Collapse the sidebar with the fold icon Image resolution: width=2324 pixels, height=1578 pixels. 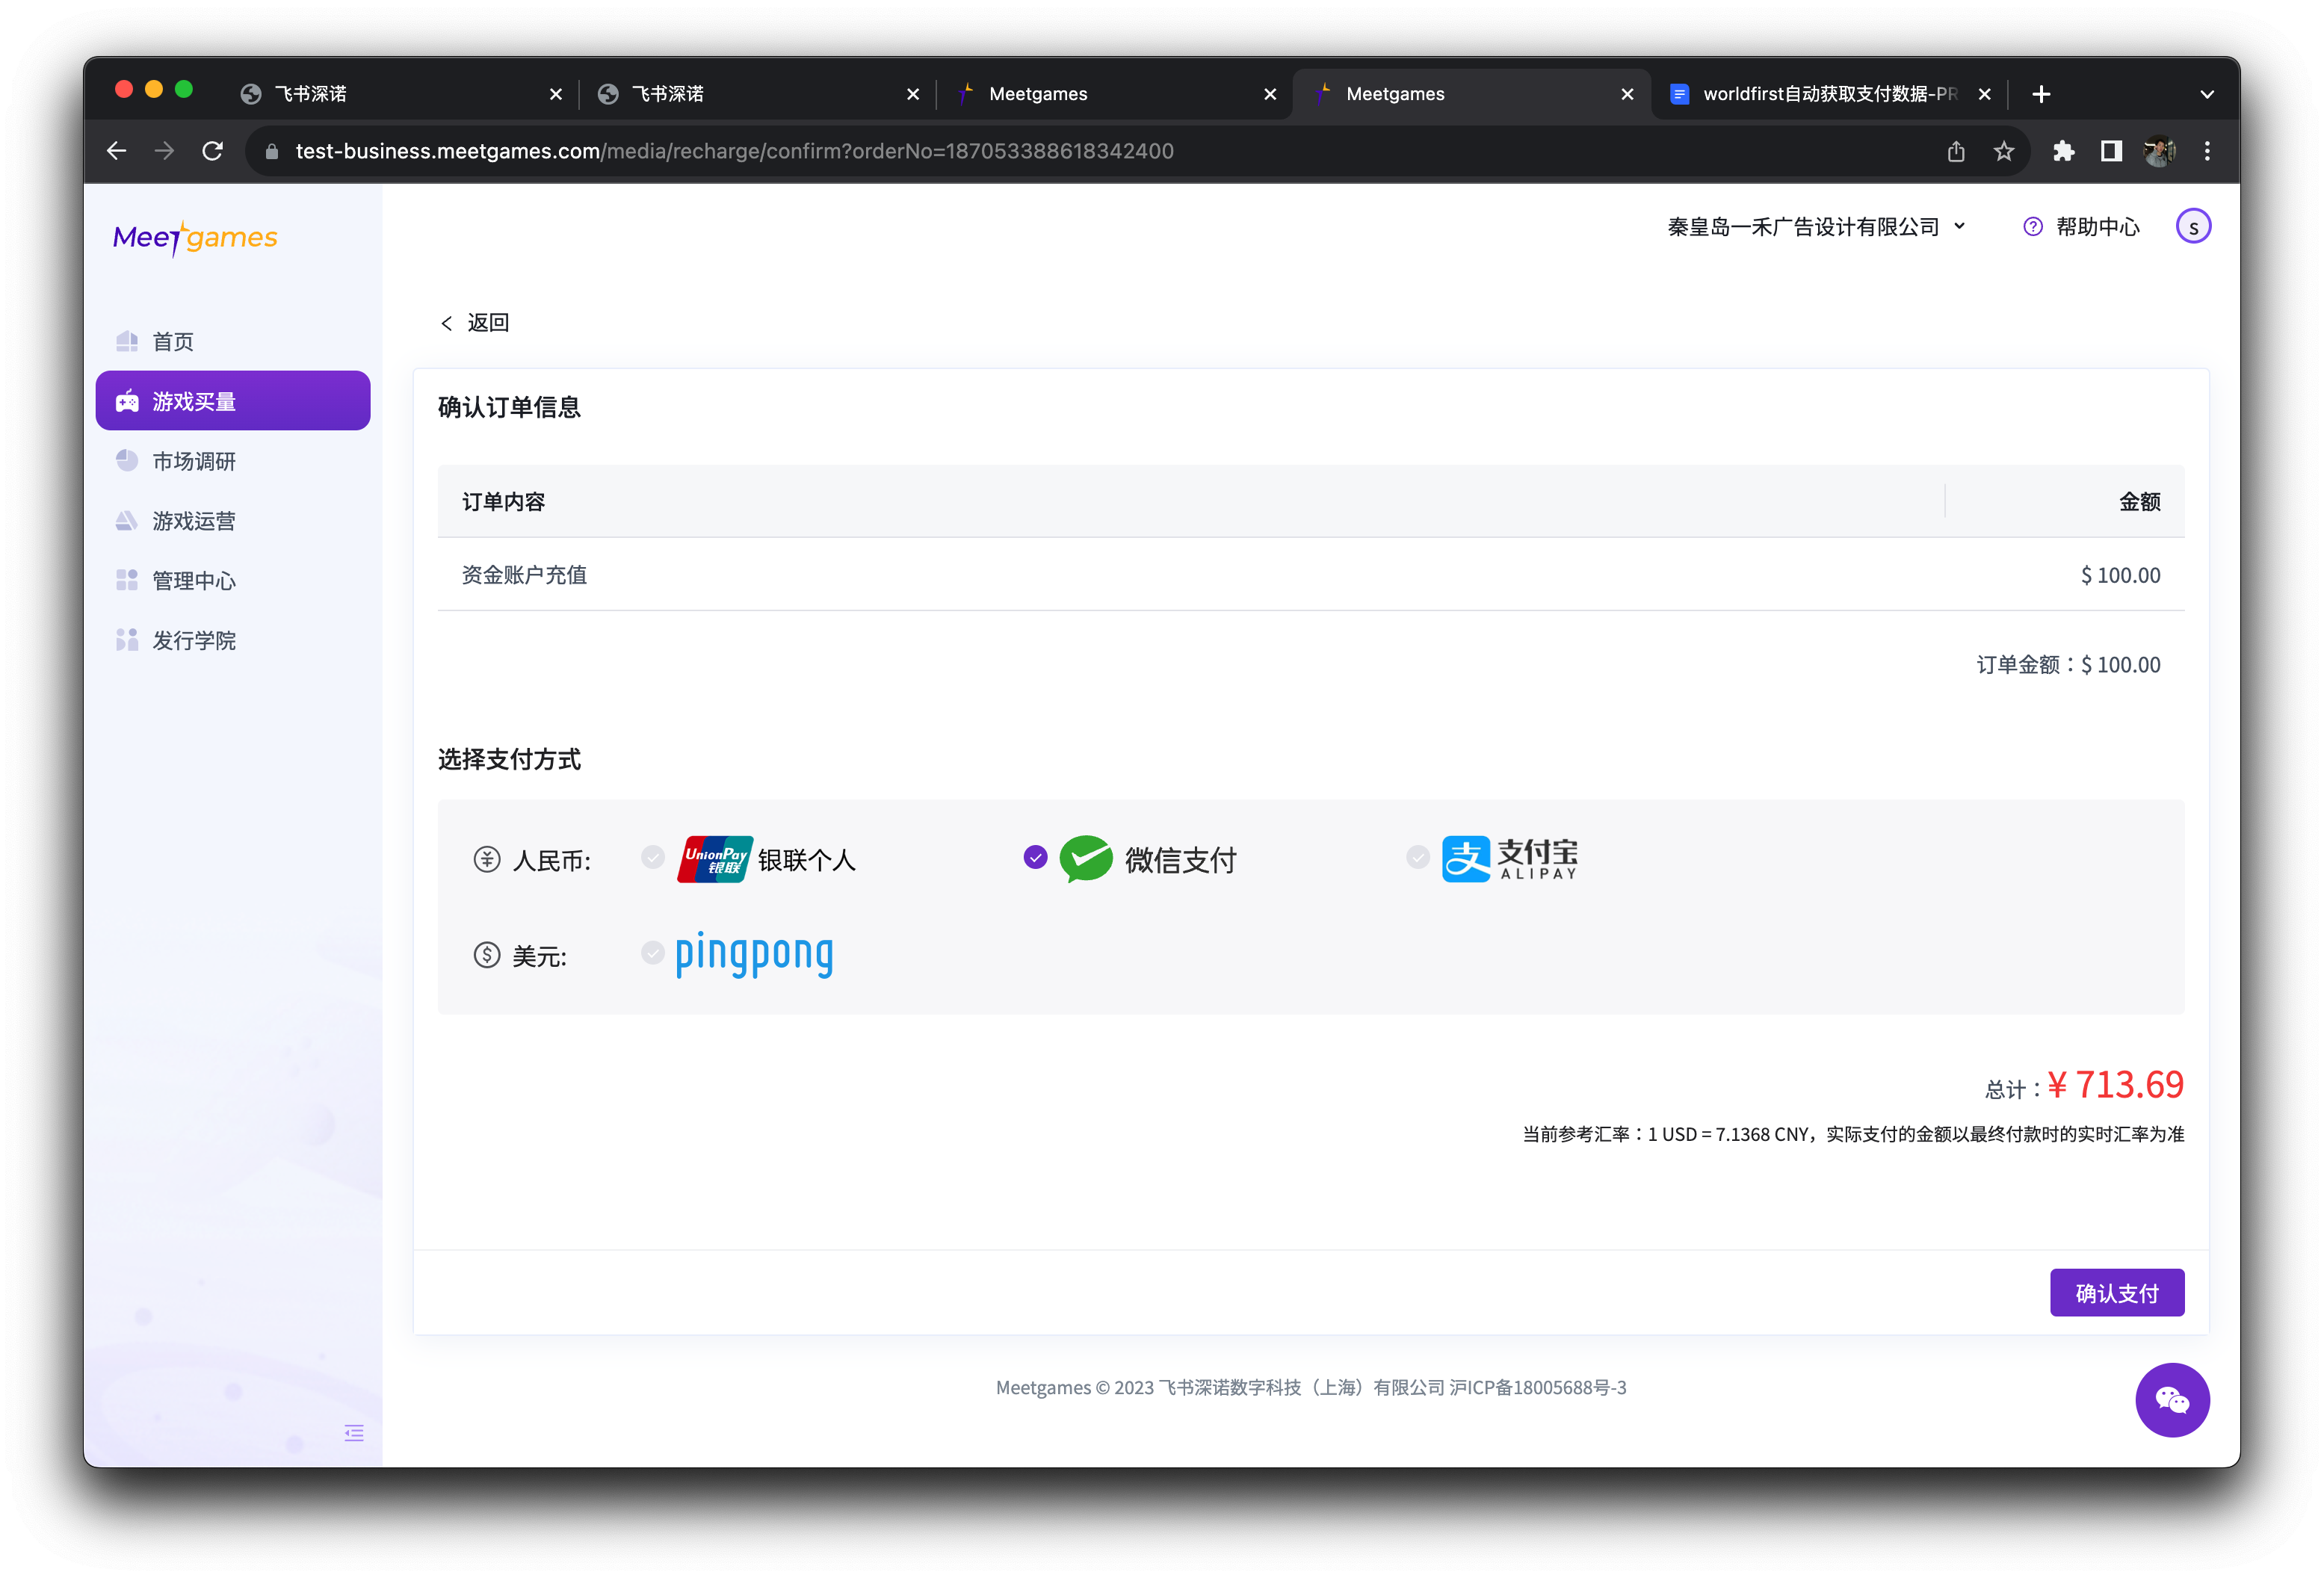(354, 1433)
